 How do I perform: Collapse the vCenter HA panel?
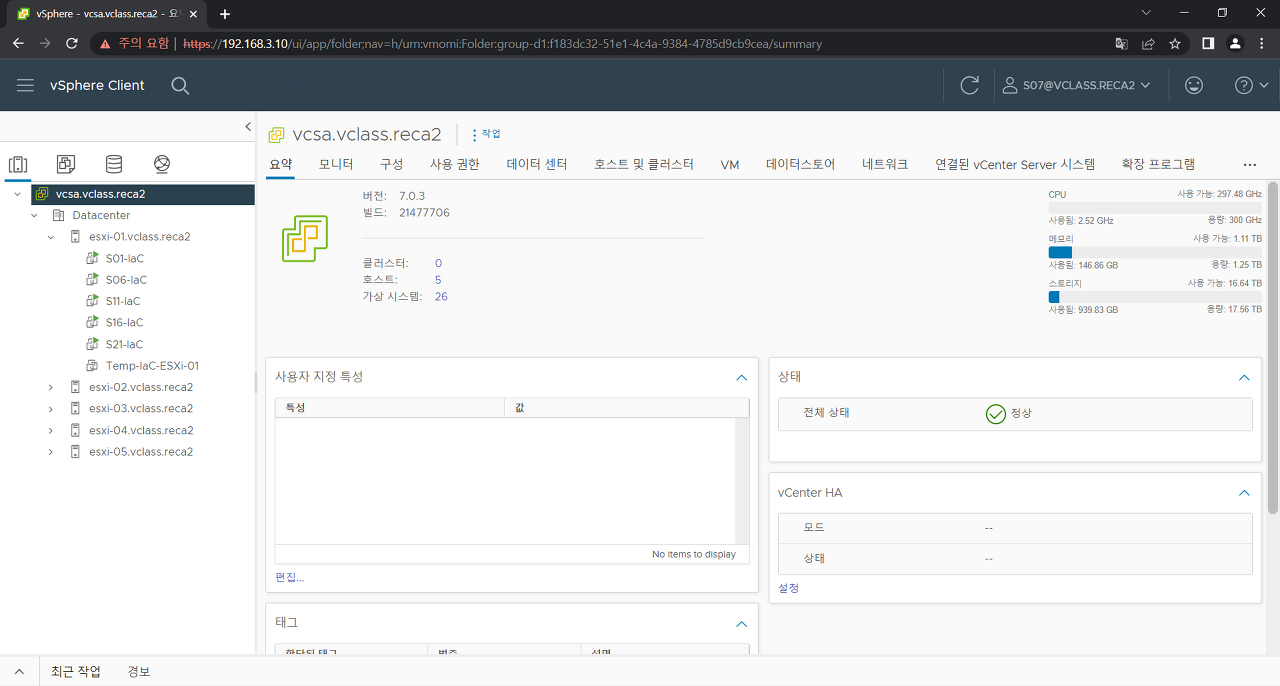(x=1244, y=493)
